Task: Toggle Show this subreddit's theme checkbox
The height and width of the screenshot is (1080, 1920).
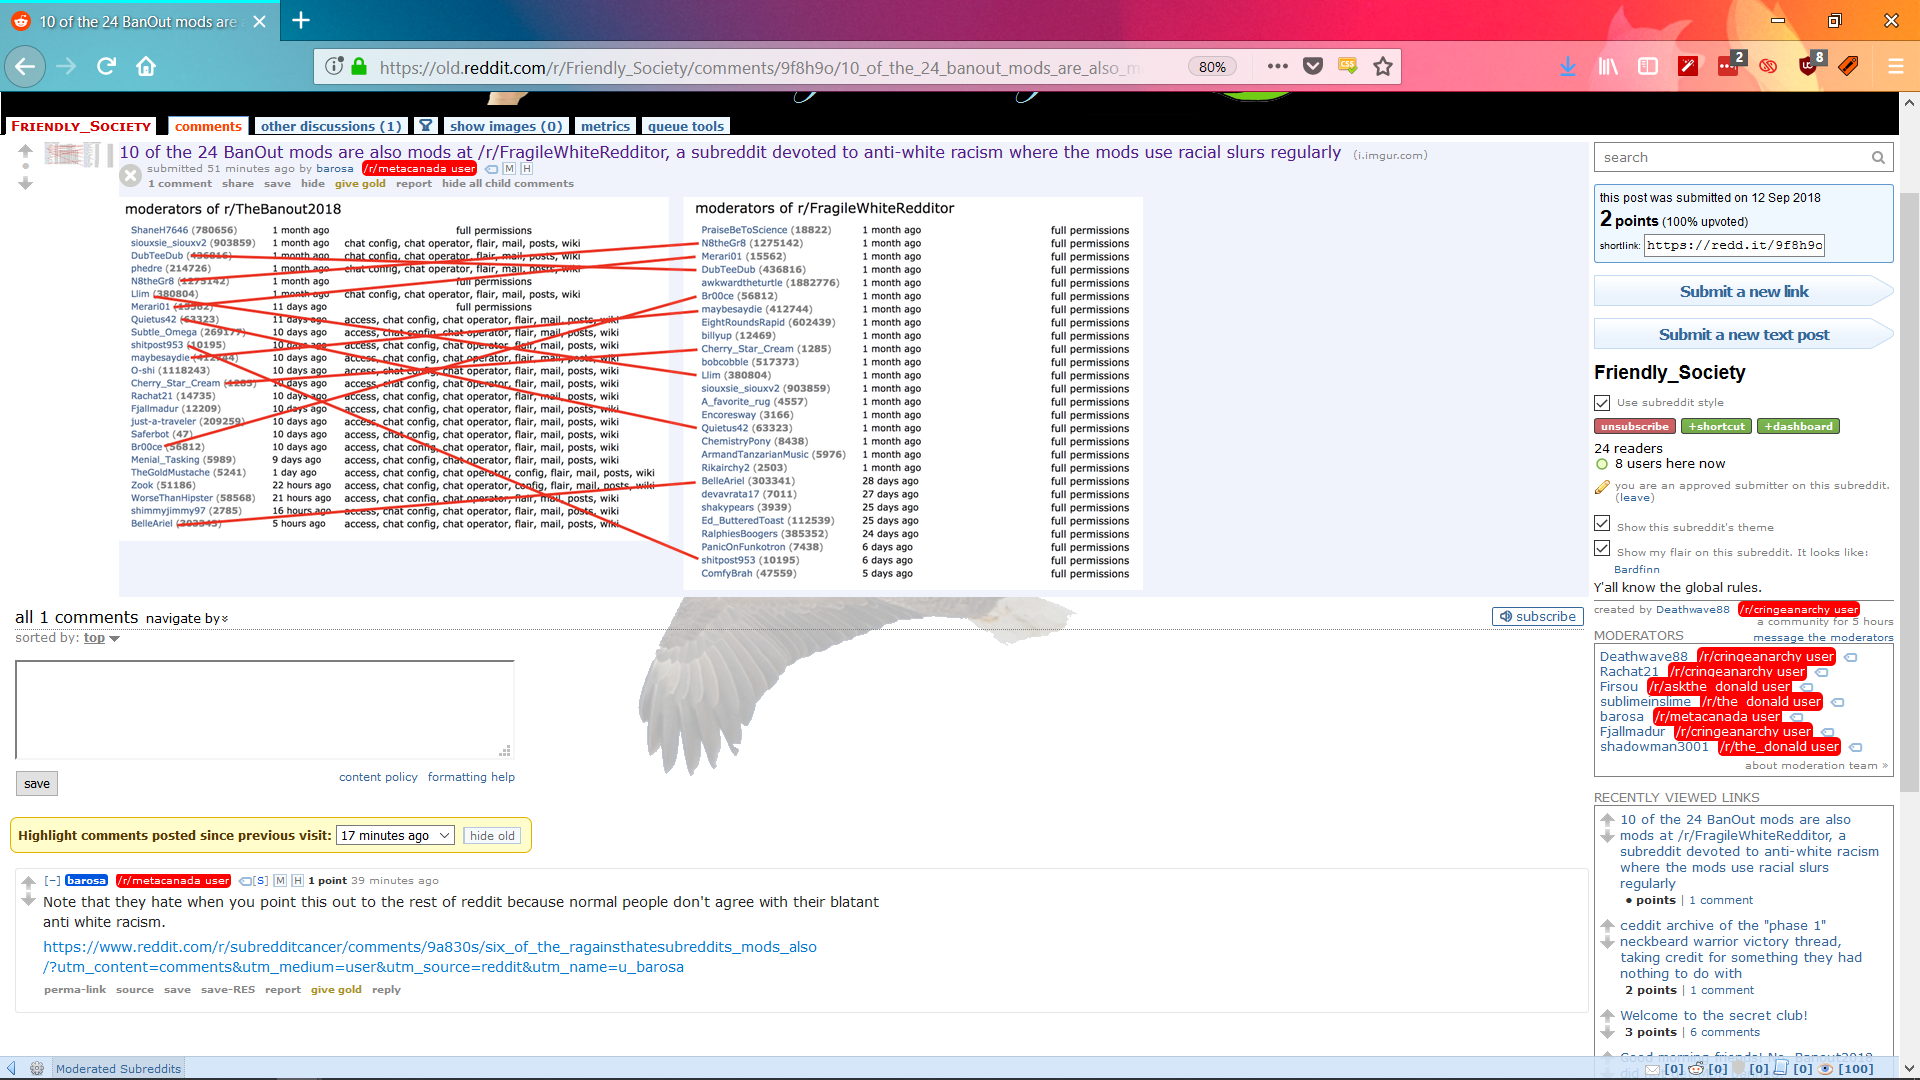Action: (1602, 524)
